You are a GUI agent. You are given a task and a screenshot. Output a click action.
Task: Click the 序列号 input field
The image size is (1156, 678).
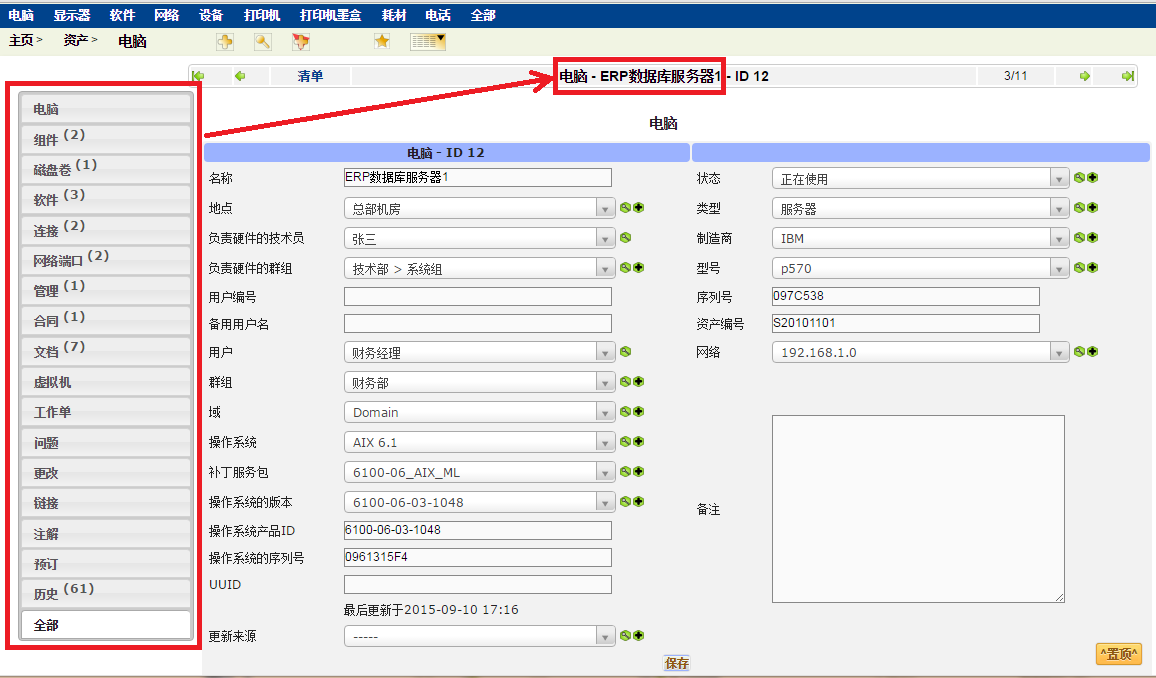905,296
